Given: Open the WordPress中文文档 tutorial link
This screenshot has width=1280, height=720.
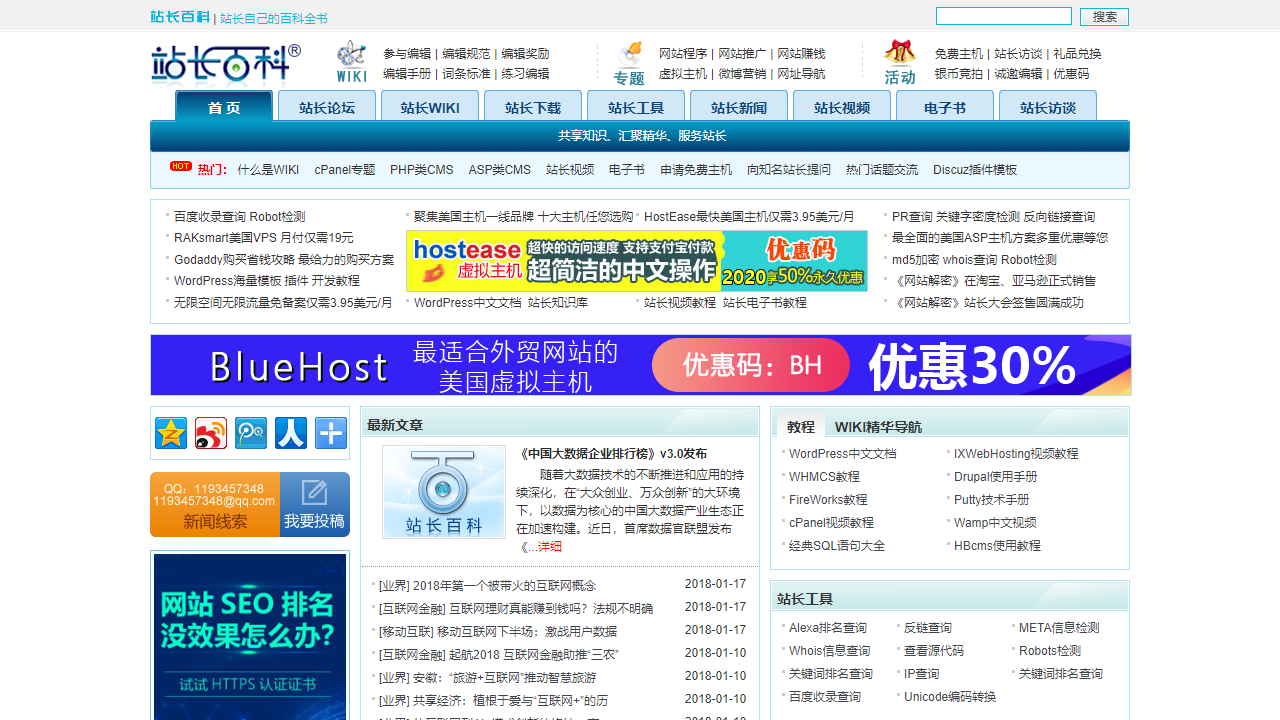Looking at the screenshot, I should tap(842, 454).
